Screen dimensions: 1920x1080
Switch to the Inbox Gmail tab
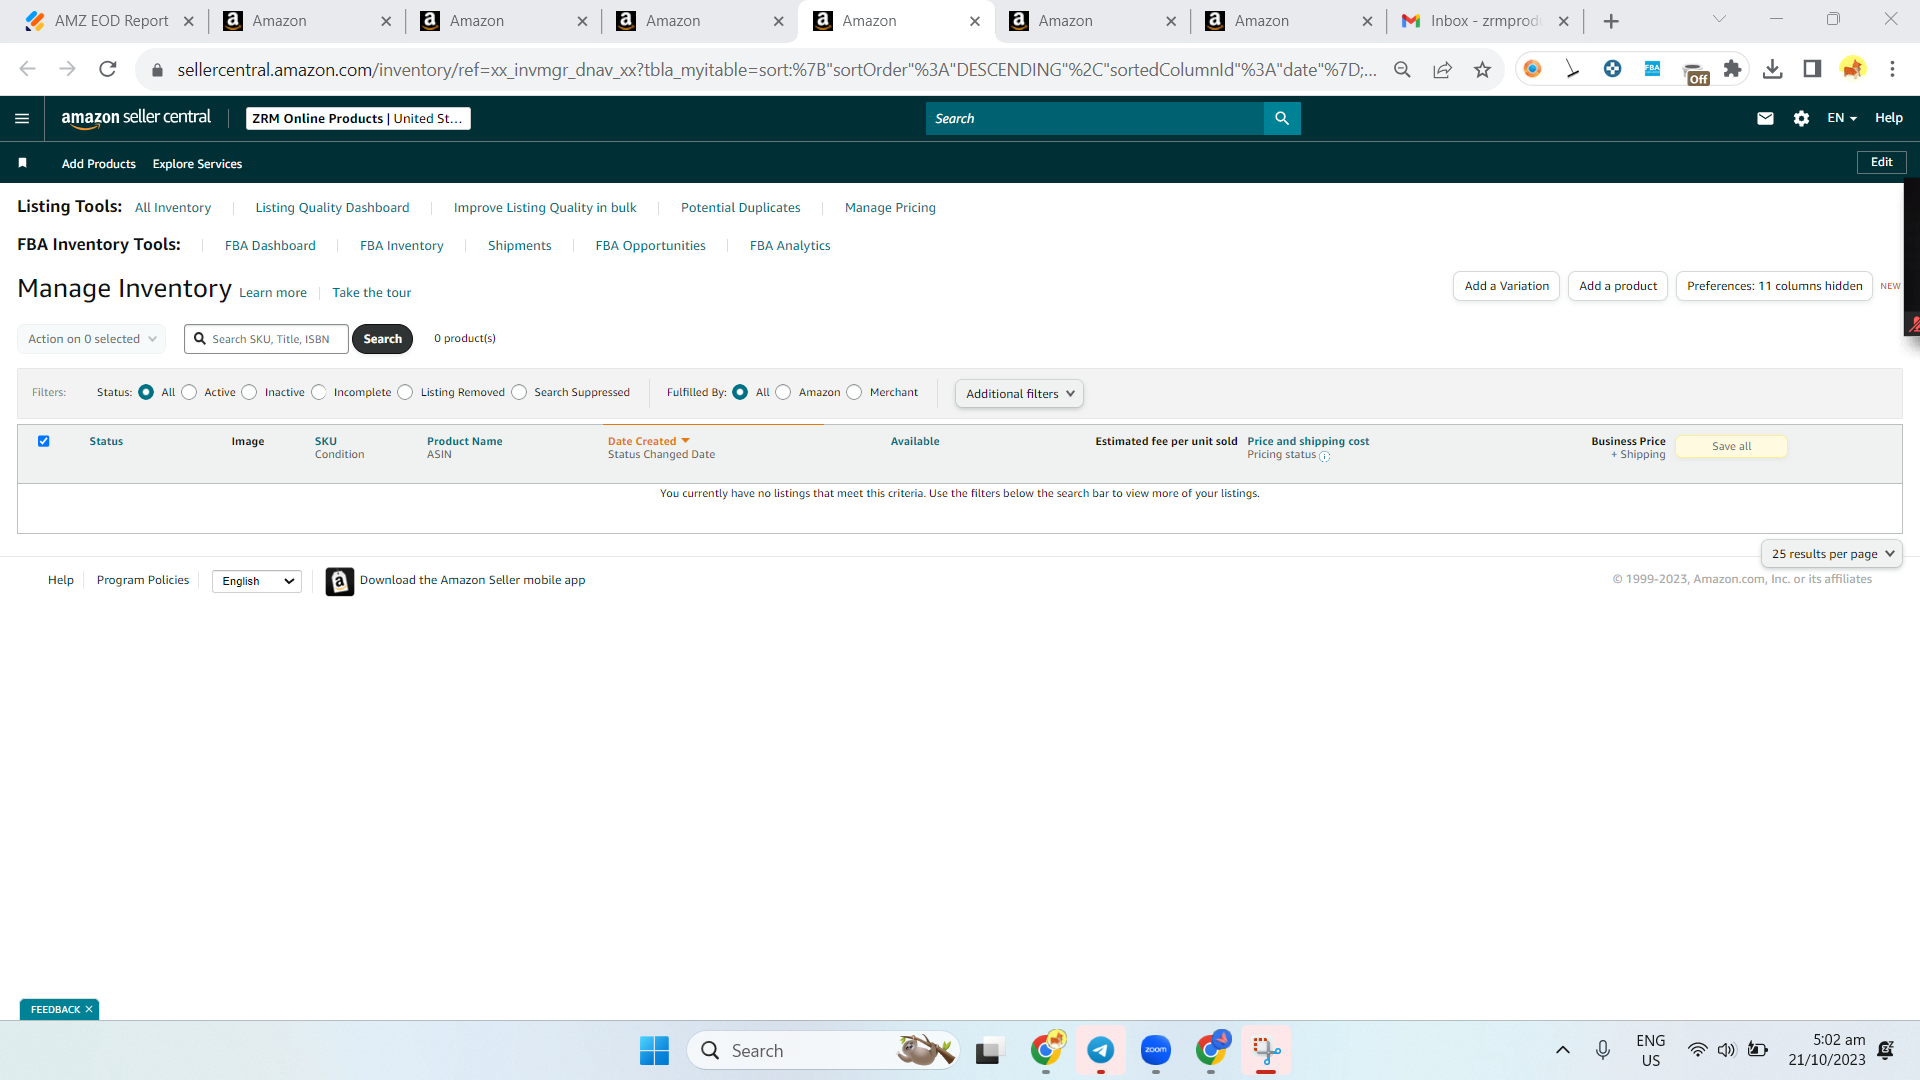[x=1484, y=21]
